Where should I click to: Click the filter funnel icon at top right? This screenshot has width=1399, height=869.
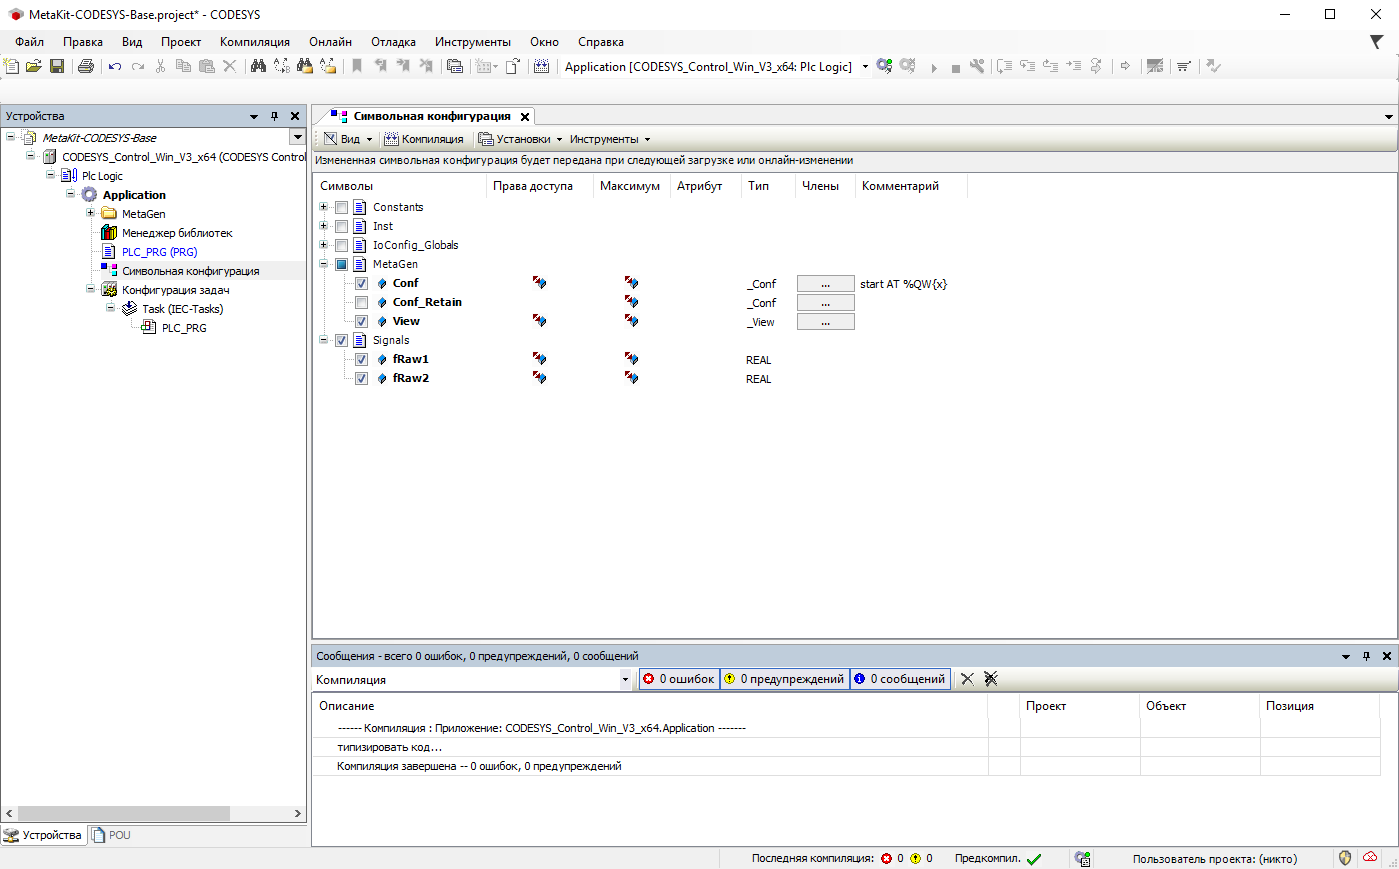[1377, 42]
